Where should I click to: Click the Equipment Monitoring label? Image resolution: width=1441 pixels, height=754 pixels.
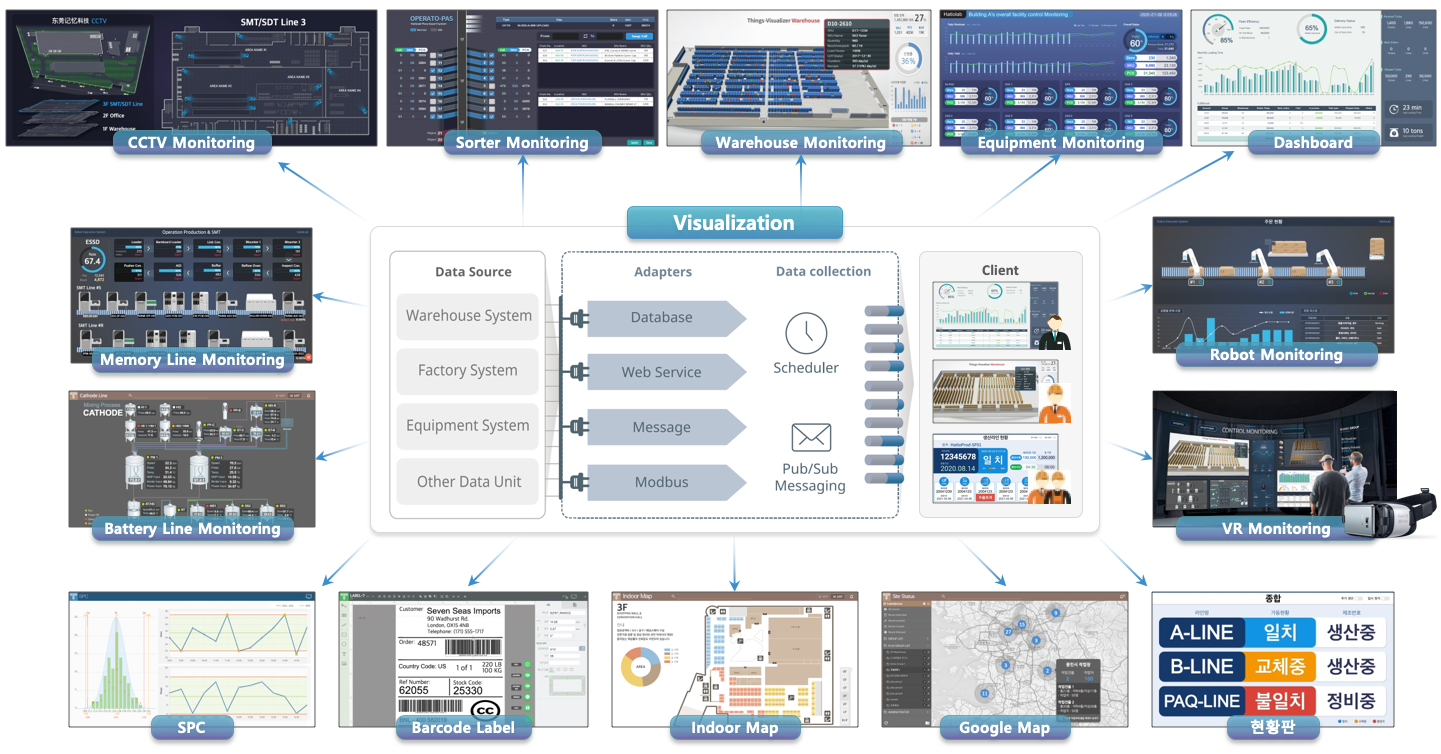tap(1061, 142)
